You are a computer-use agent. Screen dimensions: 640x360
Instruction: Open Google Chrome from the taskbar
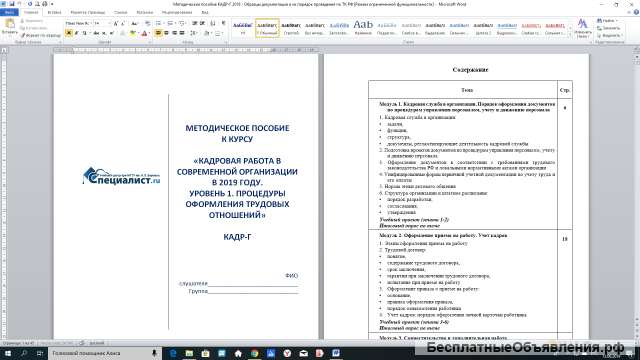pyautogui.click(x=254, y=353)
